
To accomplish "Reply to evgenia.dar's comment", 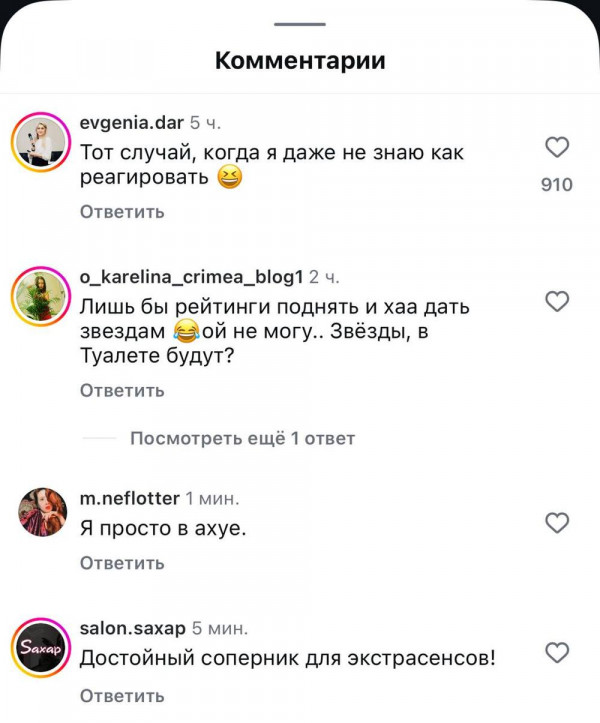I will click(122, 212).
